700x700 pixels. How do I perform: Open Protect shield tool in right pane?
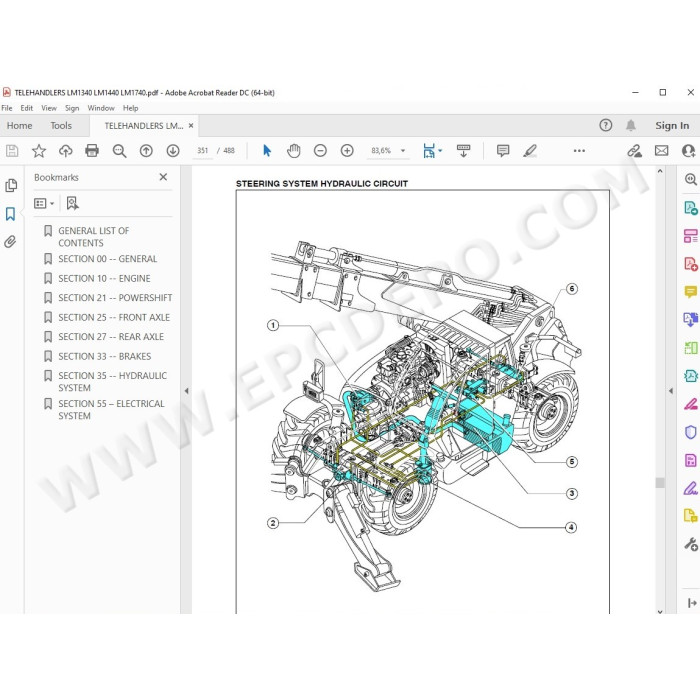pos(691,432)
